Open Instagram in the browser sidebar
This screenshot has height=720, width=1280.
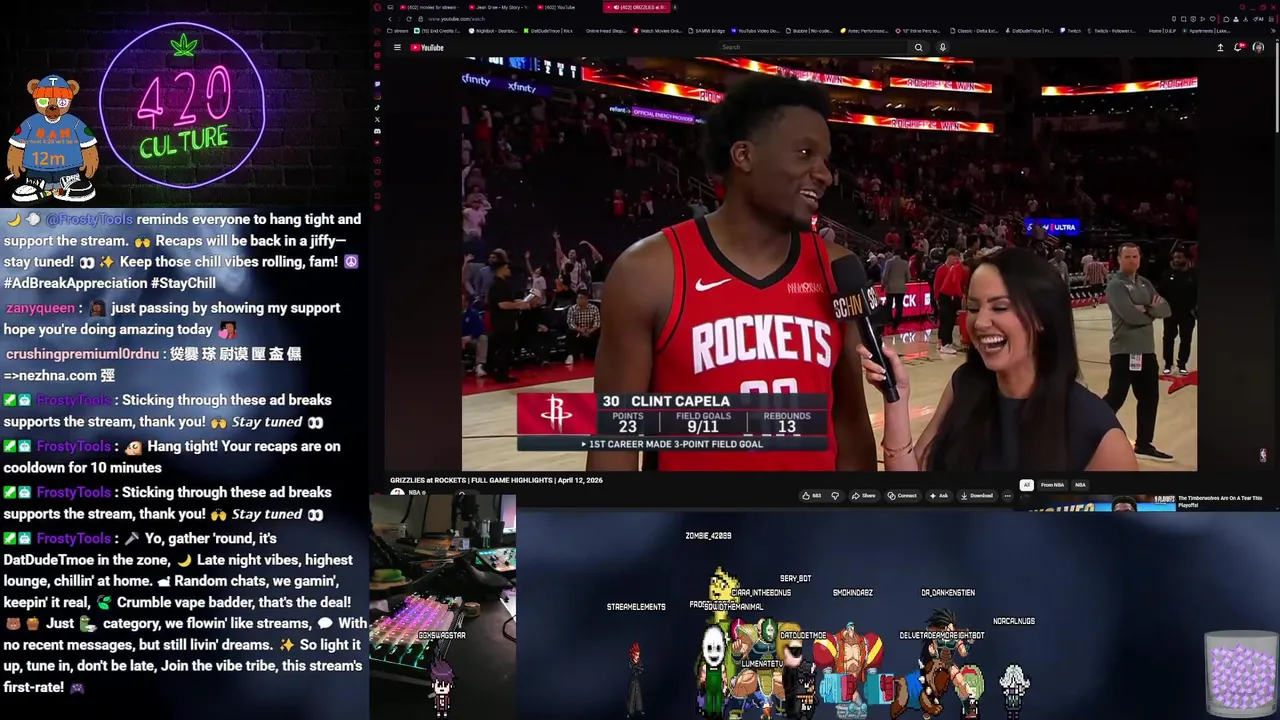click(x=377, y=96)
